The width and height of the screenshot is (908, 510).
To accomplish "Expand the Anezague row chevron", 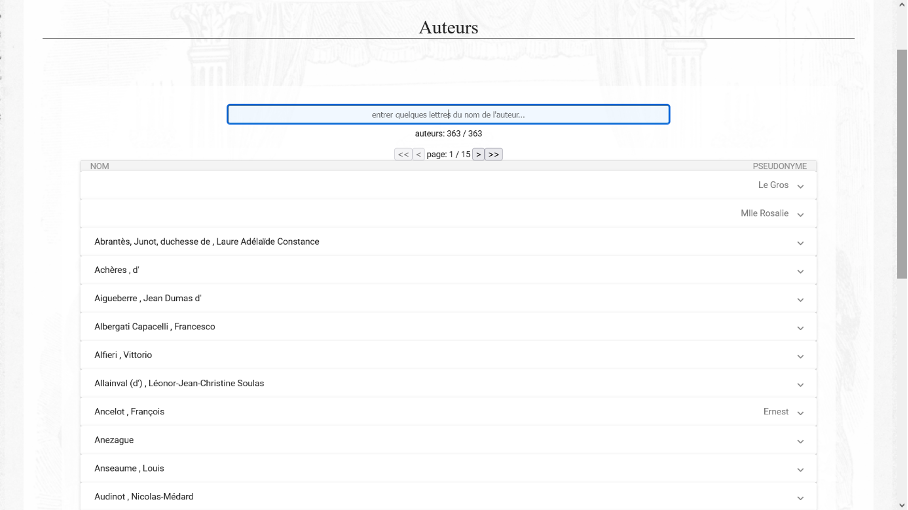I will 800,441.
